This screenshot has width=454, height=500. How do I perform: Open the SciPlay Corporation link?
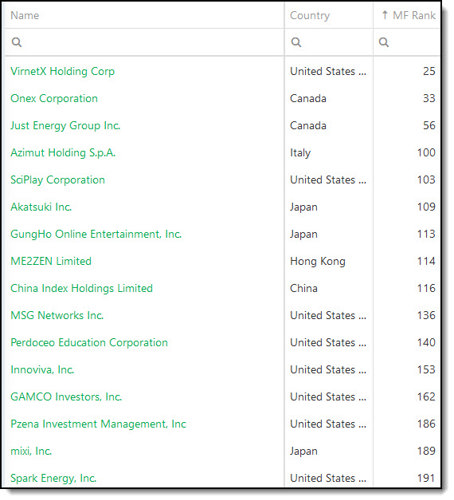click(x=58, y=180)
